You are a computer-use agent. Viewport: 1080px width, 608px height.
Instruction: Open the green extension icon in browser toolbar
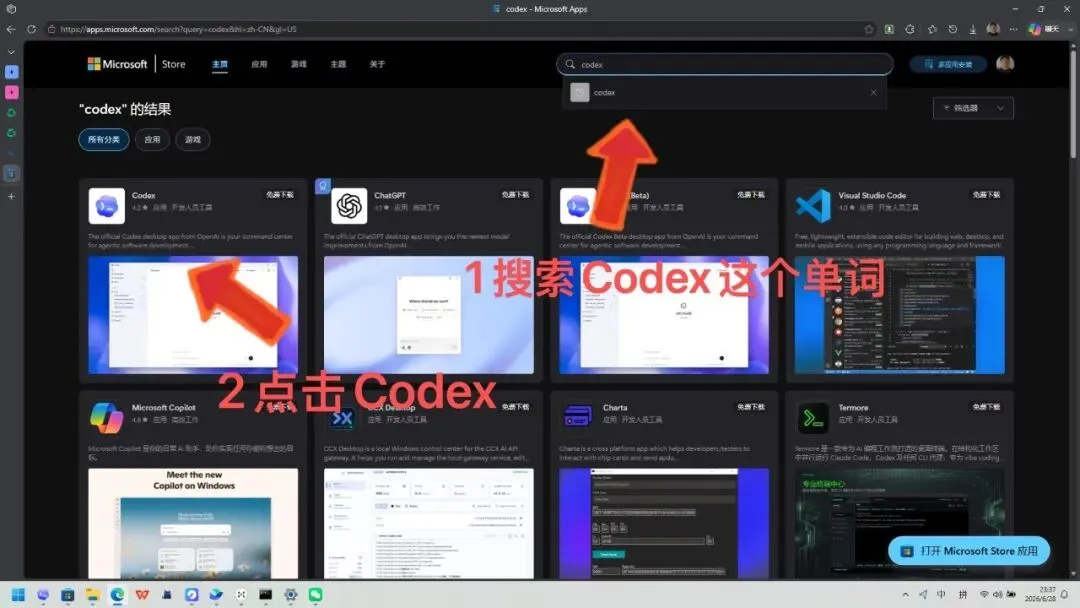point(889,29)
